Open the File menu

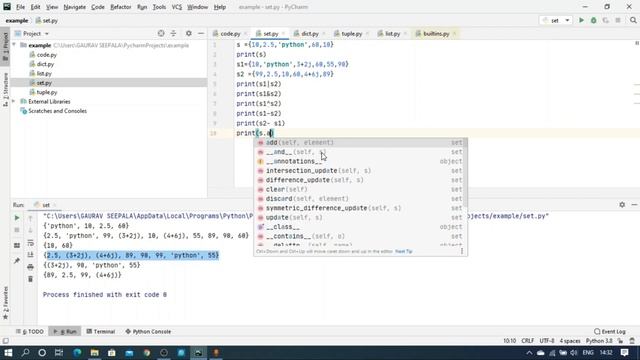pyautogui.click(x=20, y=7)
